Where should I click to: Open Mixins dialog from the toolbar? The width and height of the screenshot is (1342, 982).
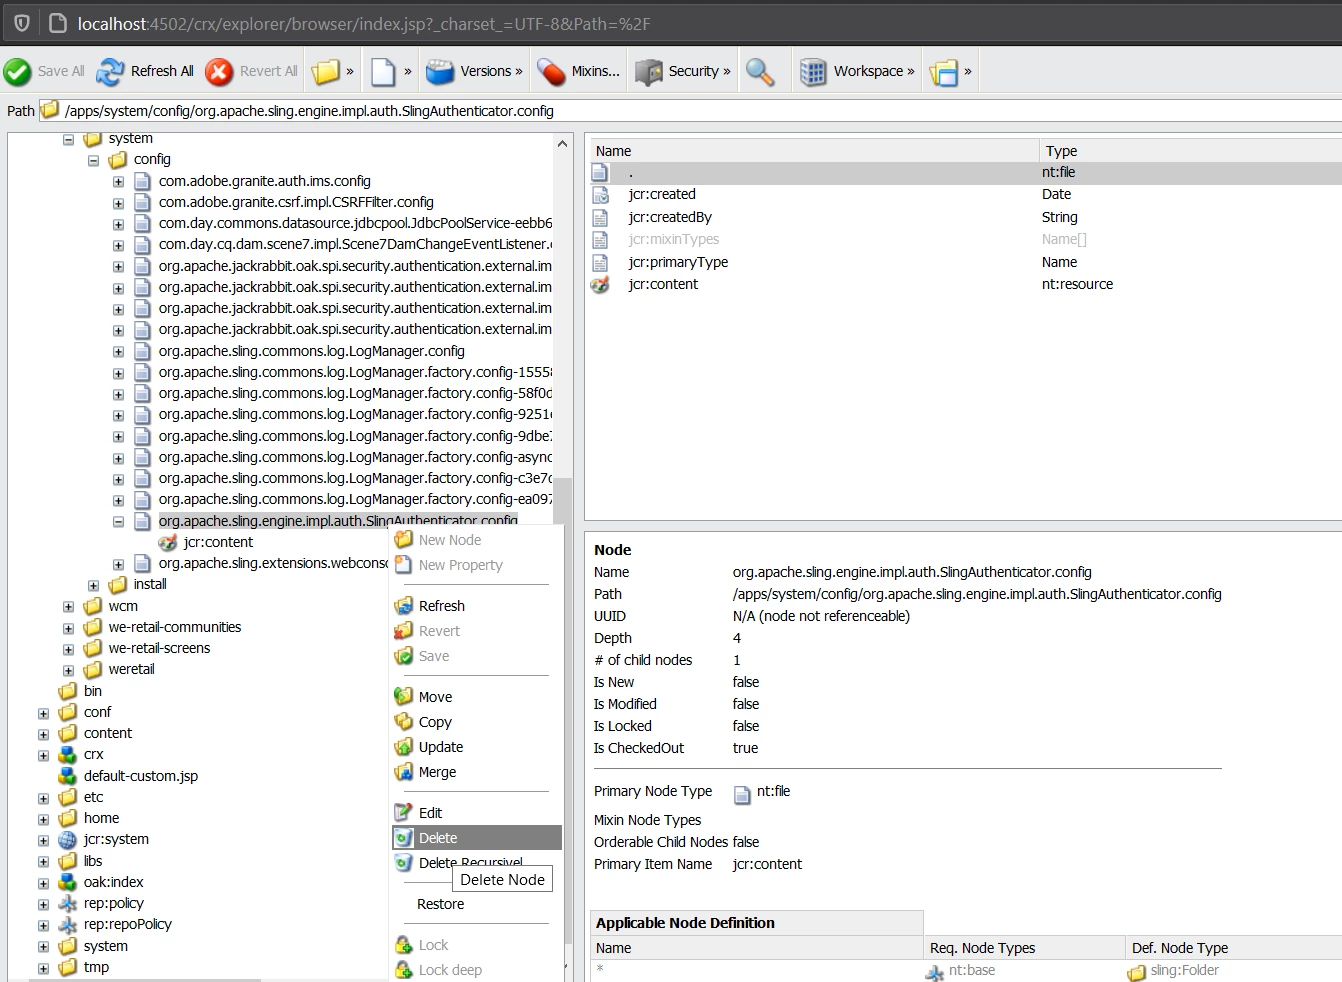pyautogui.click(x=578, y=71)
